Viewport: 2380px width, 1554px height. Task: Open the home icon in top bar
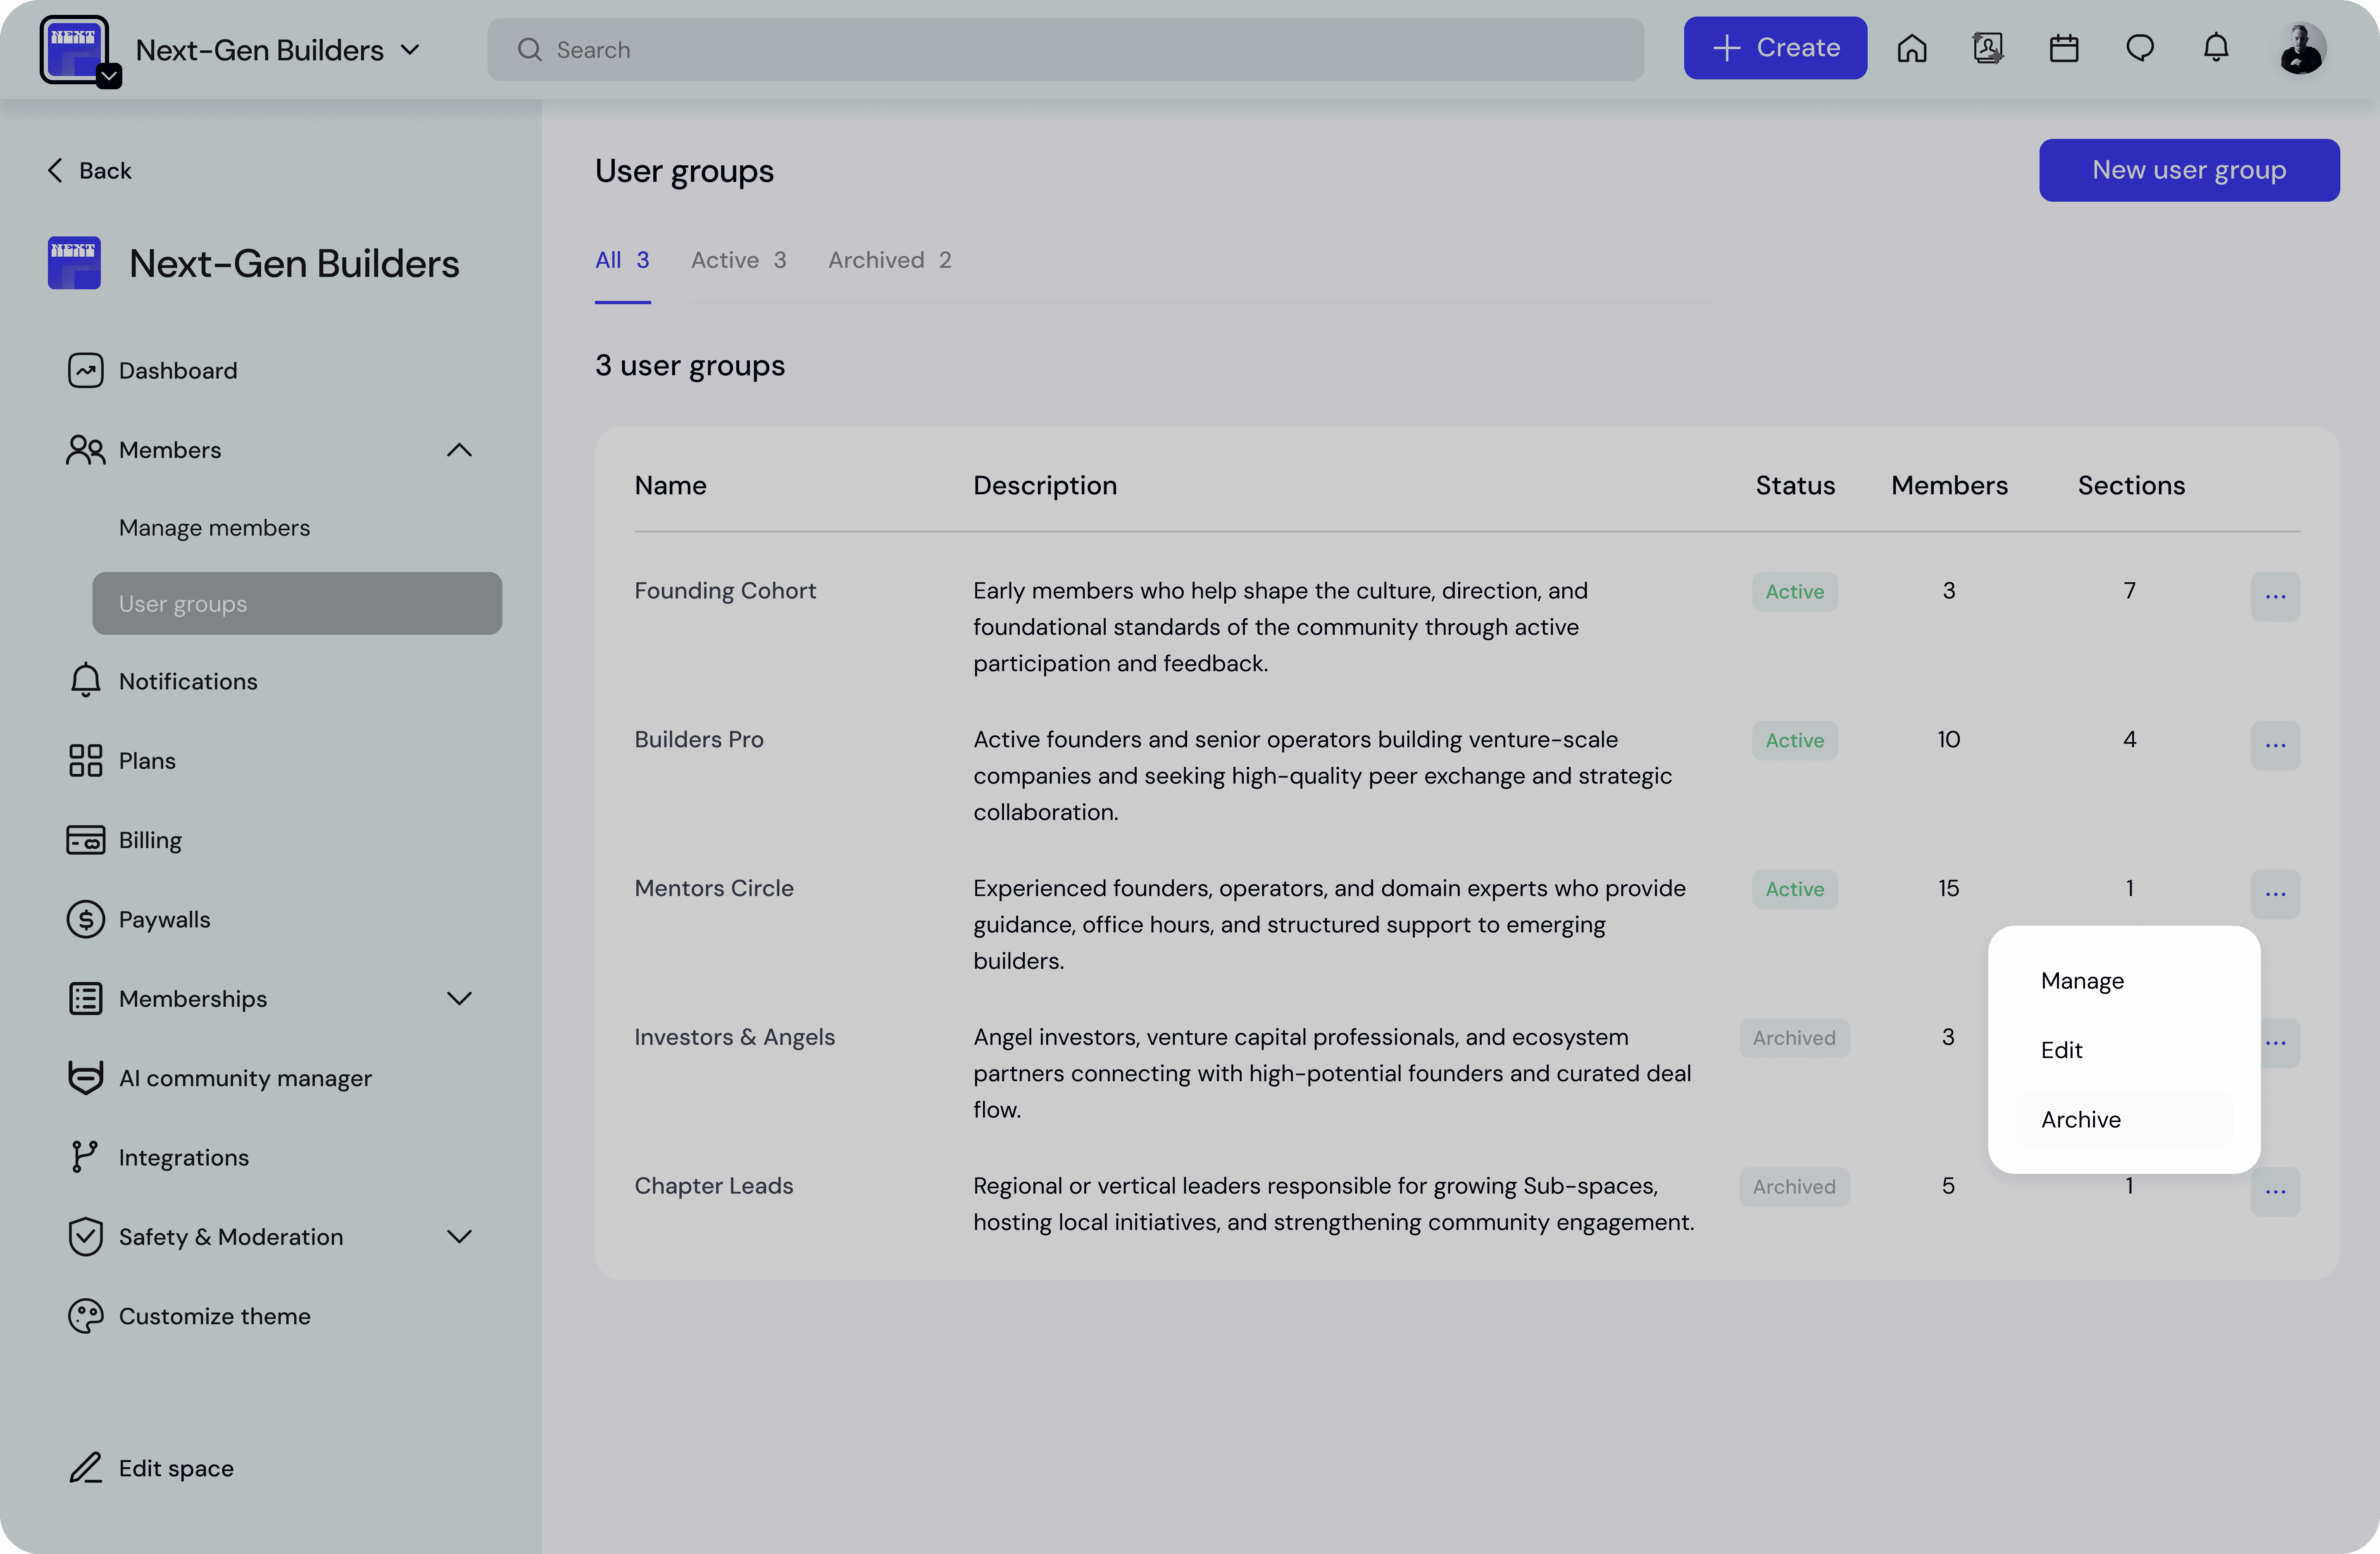1912,48
